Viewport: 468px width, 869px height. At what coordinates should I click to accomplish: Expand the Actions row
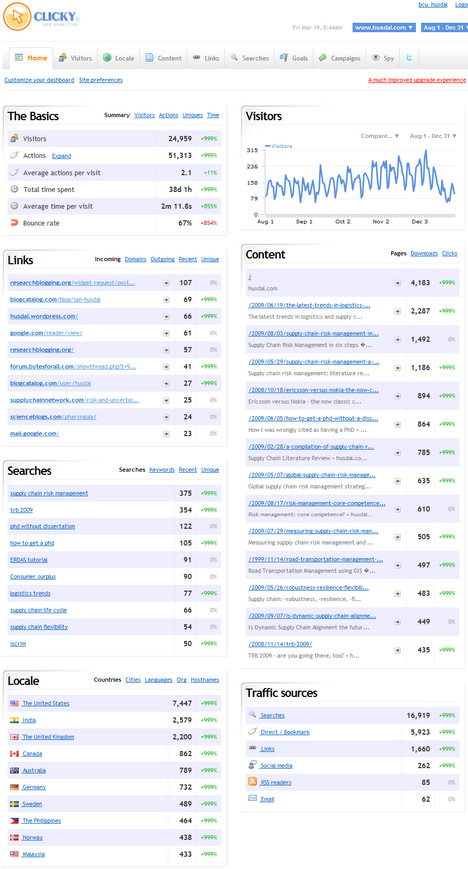(x=62, y=156)
